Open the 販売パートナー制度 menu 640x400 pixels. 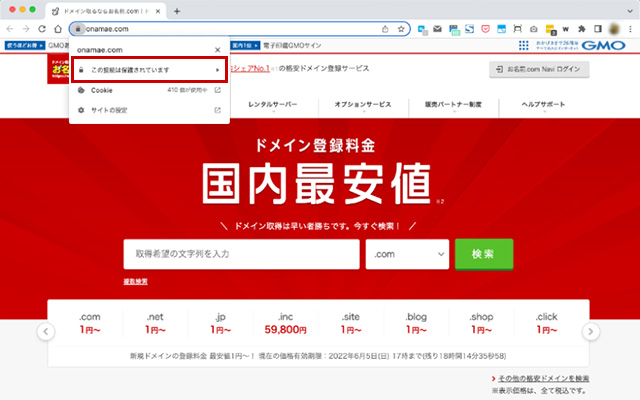pos(453,104)
